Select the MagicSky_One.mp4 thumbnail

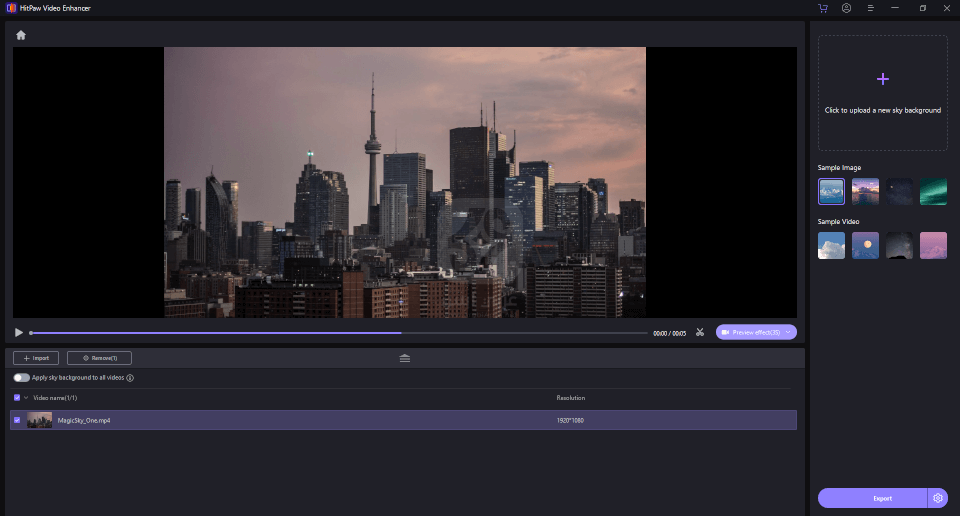[x=39, y=420]
